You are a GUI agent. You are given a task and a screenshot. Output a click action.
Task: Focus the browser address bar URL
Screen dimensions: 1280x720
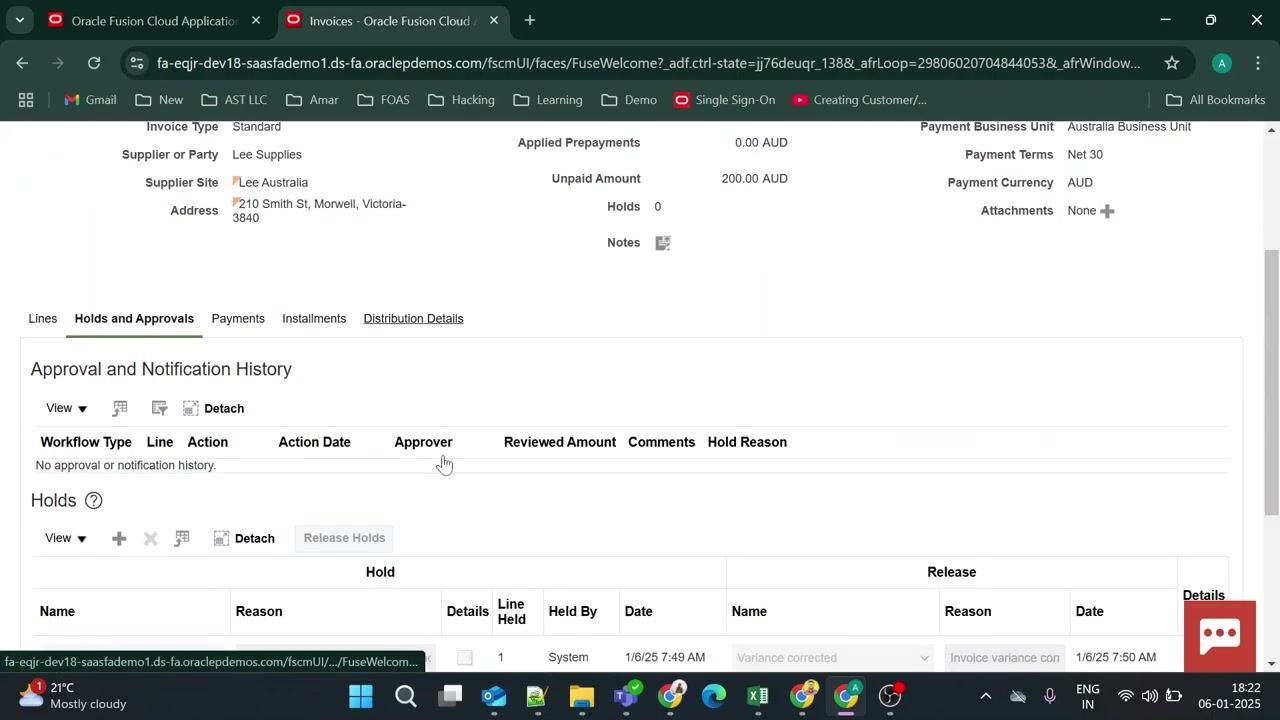pos(648,63)
